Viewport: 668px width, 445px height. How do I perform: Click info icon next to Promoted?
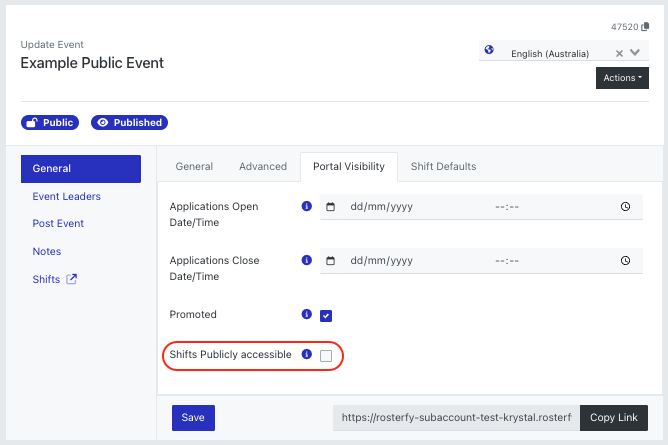[x=306, y=314]
